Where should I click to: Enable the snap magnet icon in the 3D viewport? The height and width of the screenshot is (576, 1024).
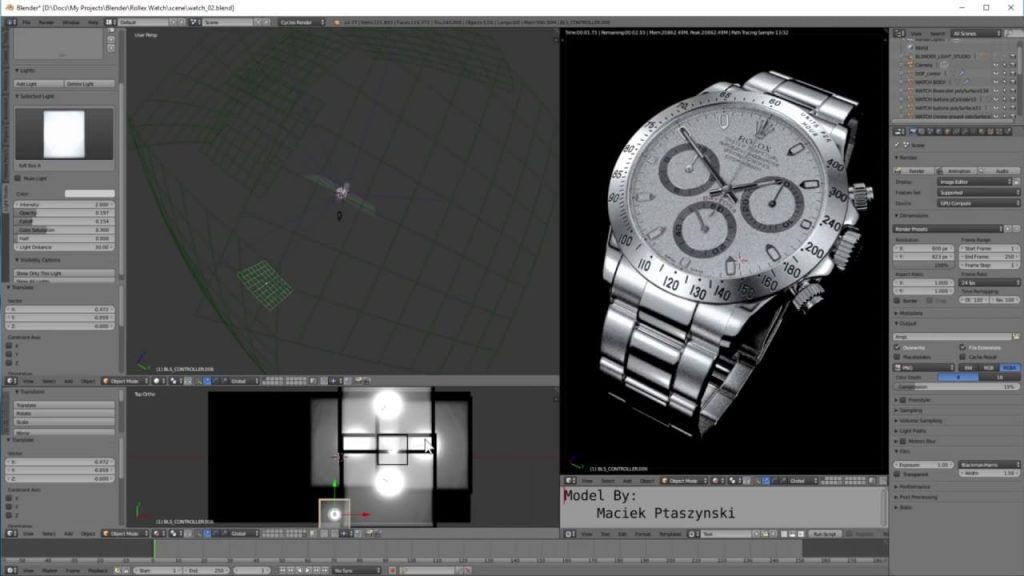pyautogui.click(x=312, y=379)
